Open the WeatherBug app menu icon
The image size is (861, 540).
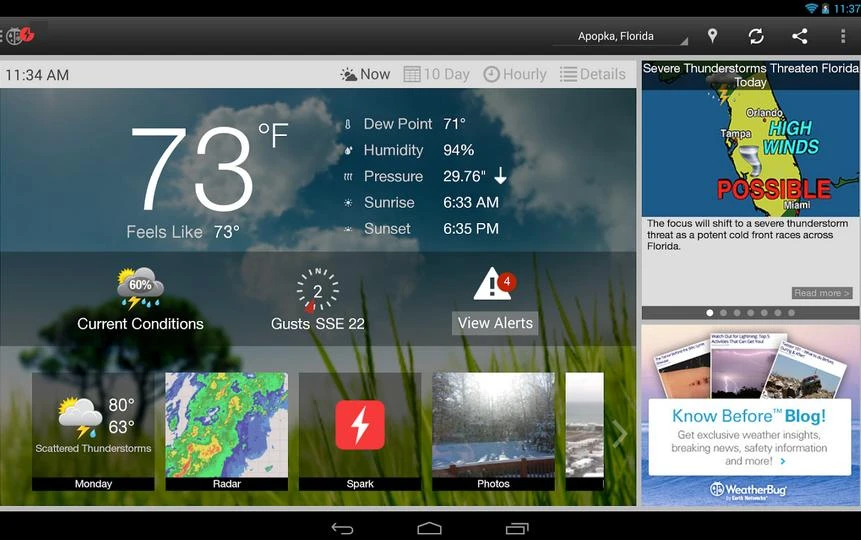[x=19, y=36]
